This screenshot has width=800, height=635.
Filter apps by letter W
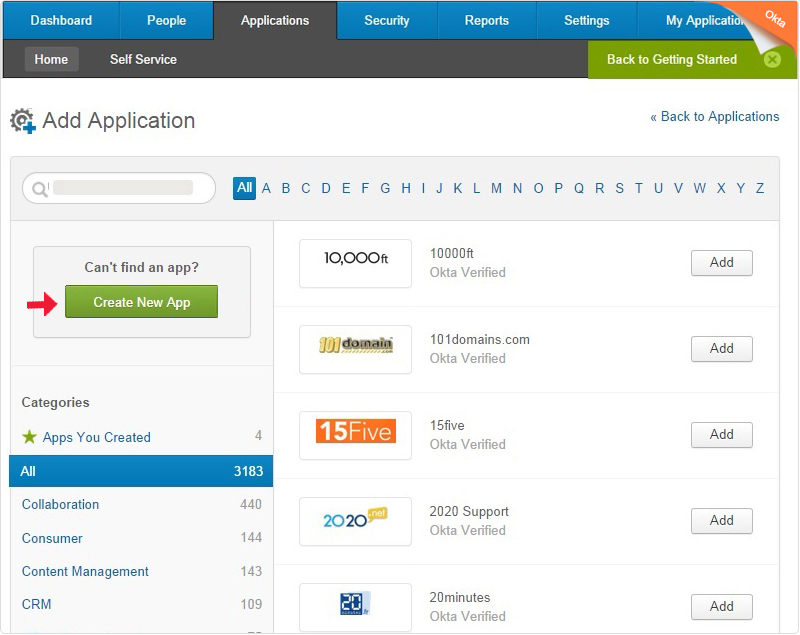pos(699,189)
